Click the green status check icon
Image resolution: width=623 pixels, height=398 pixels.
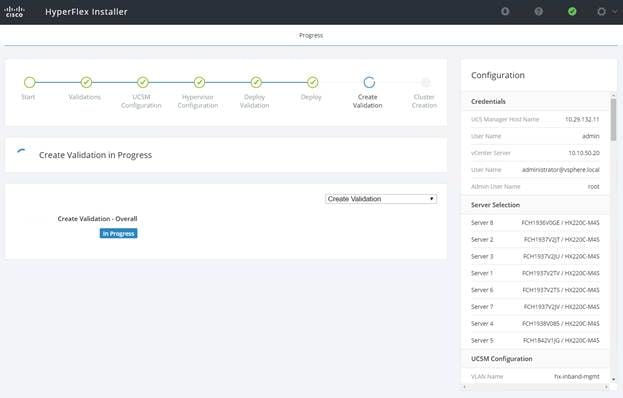click(x=572, y=12)
